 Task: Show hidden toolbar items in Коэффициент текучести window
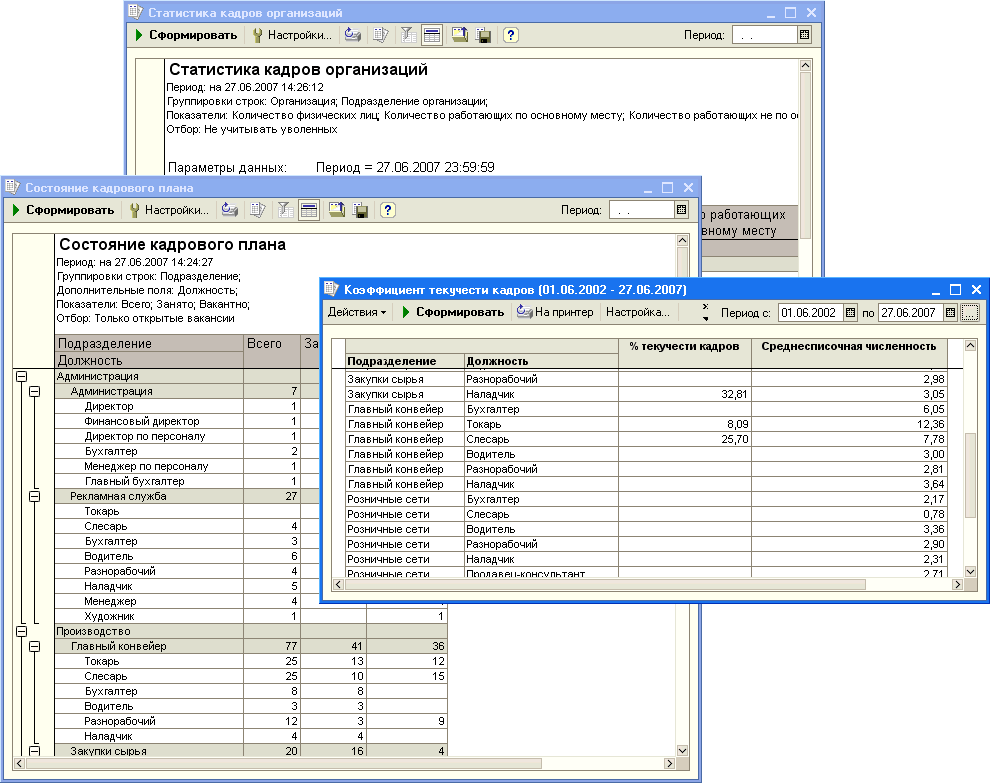click(x=706, y=312)
